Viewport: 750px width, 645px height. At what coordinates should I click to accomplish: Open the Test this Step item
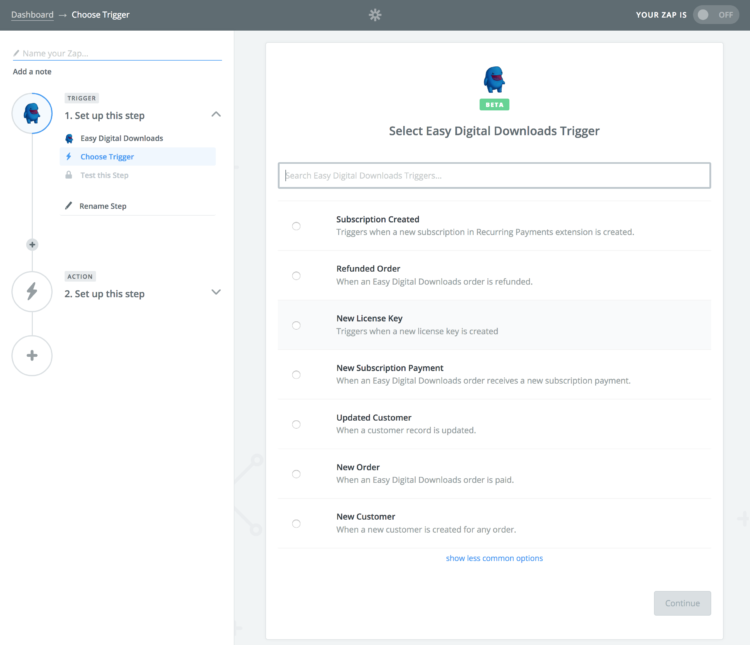[x=138, y=175]
